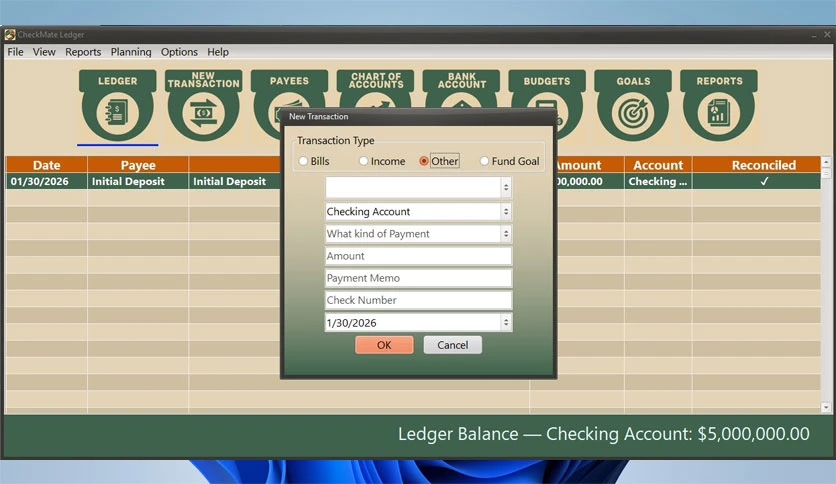Expand the What kind of Payment dropdown

pyautogui.click(x=506, y=233)
